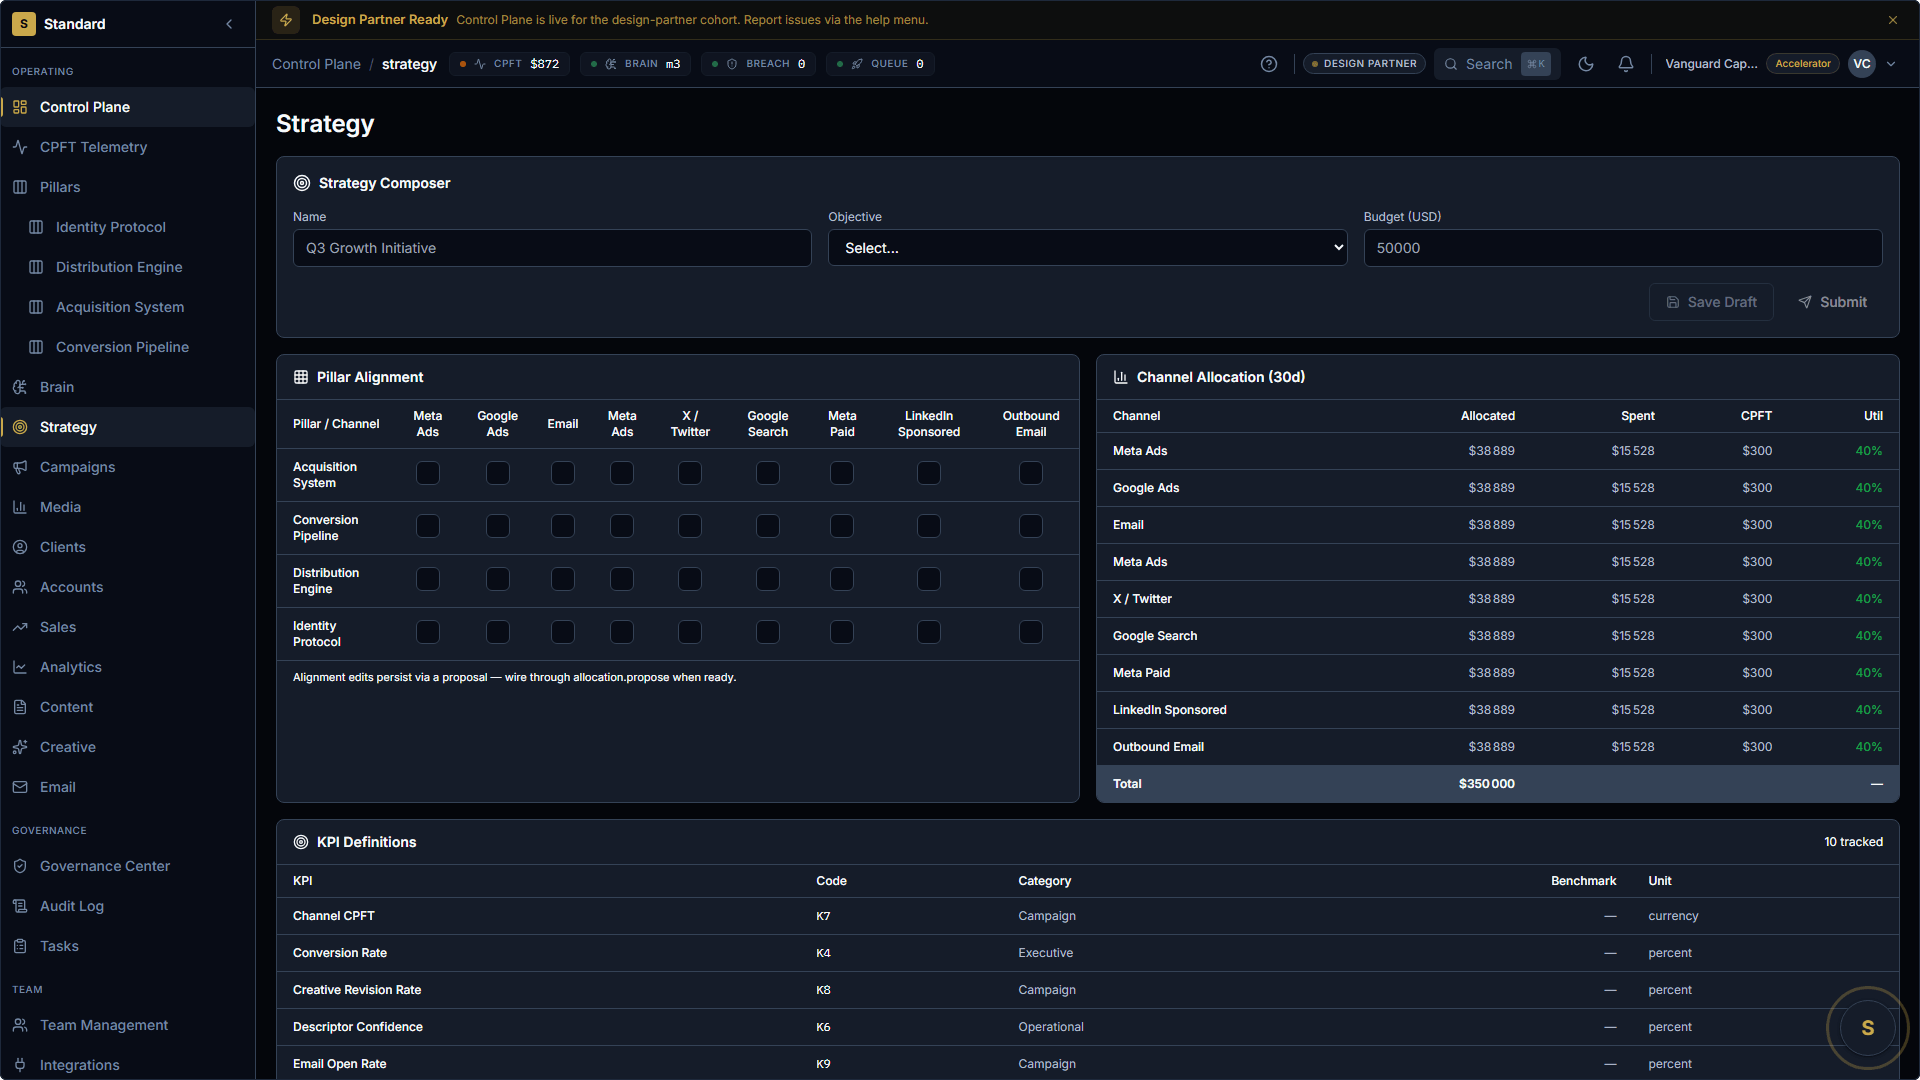Open Clients in the sidebar
The image size is (1920, 1080).
[x=127, y=547]
